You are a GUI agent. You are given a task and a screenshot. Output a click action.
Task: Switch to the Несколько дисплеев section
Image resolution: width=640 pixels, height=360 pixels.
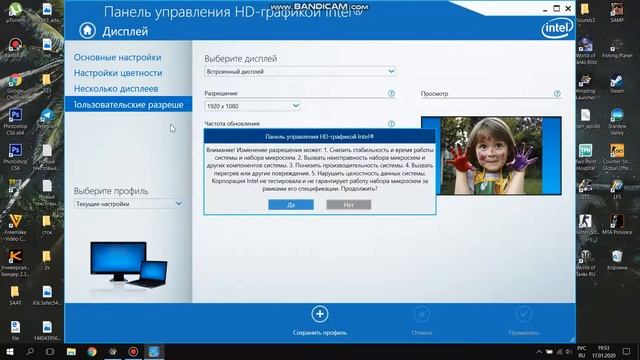click(116, 89)
